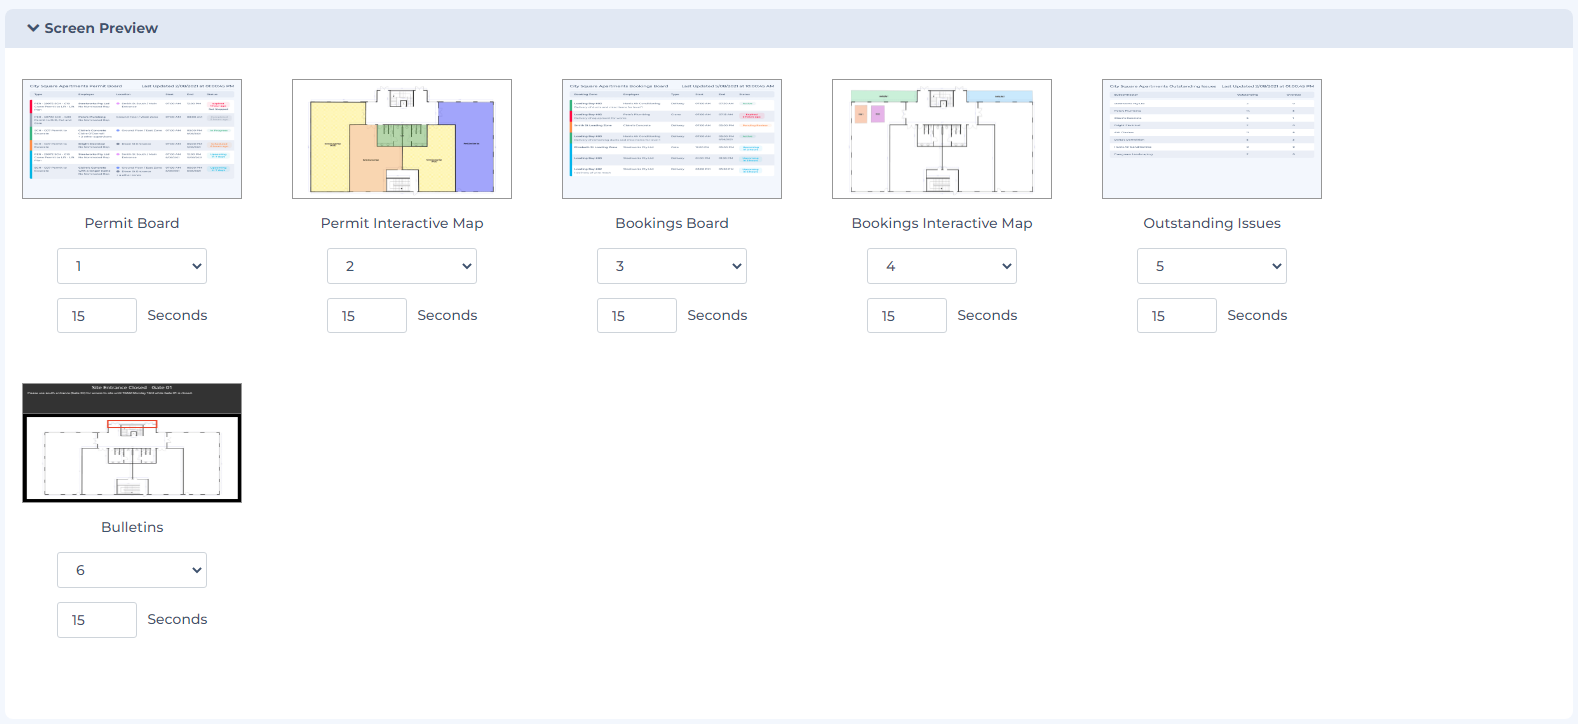Open the Bookings Interactive Map thumbnail
The width and height of the screenshot is (1578, 724).
(x=942, y=139)
